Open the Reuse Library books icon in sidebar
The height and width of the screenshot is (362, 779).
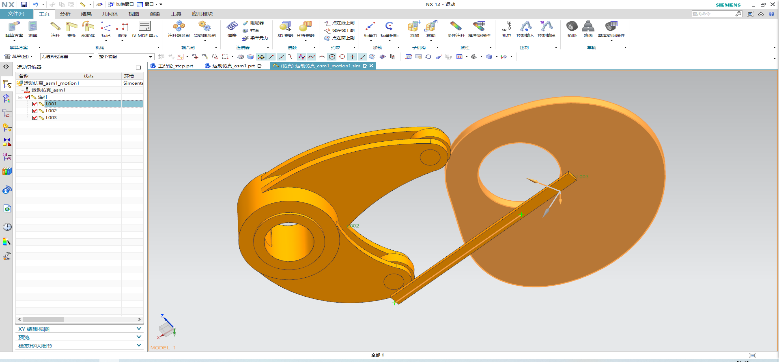tap(7, 171)
